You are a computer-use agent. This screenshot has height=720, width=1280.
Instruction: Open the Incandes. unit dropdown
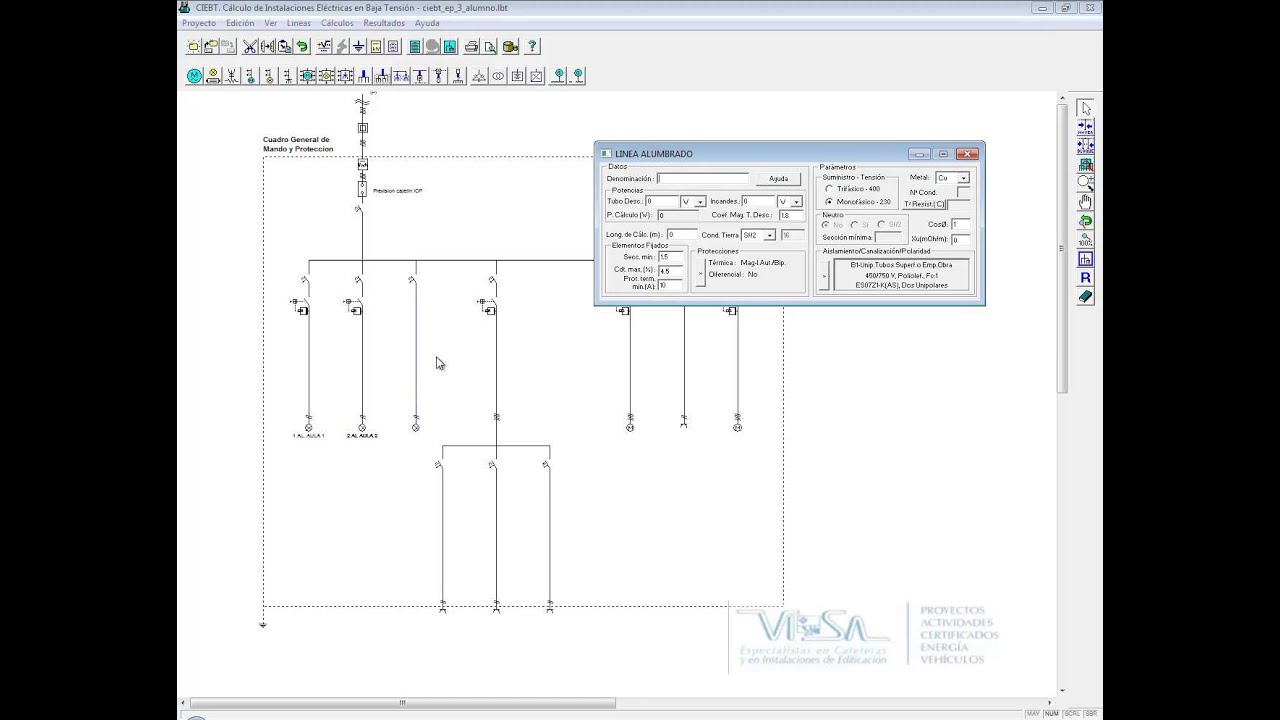[x=796, y=202]
